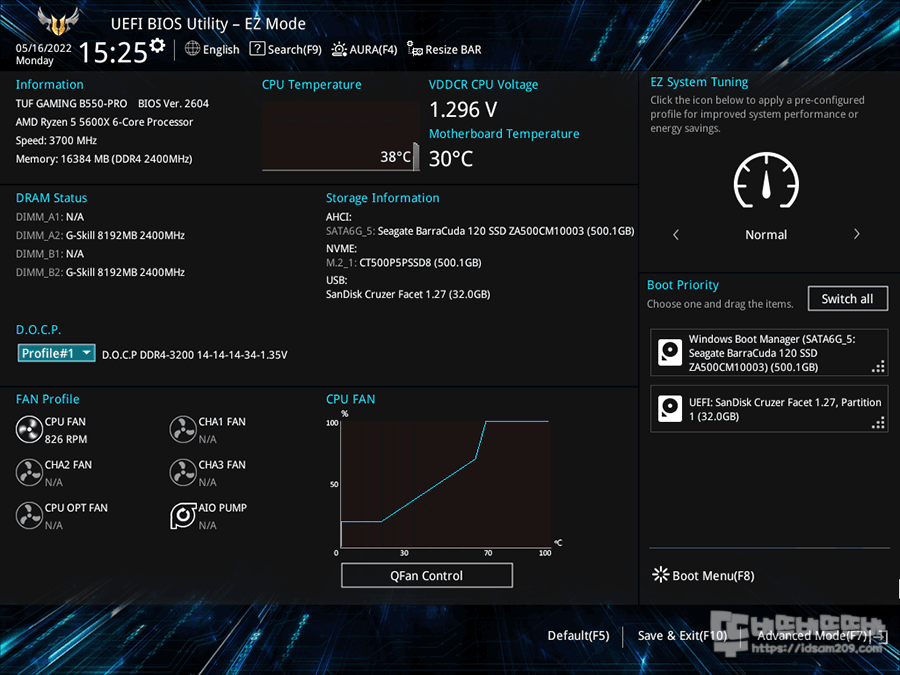The image size is (900, 675).
Task: Click the DIMM_B2 G-Skill 8192MB entry
Action: pyautogui.click(x=100, y=272)
